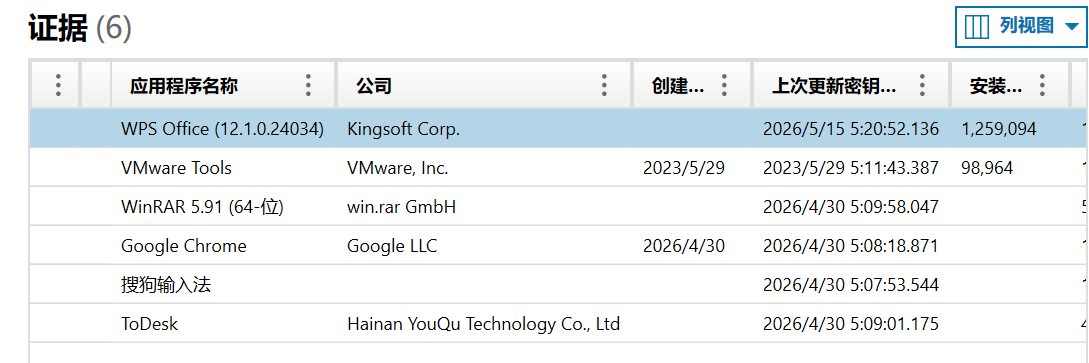The width and height of the screenshot is (1089, 363).
Task: Open options menu for 应用程序名称 column
Action: point(308,85)
